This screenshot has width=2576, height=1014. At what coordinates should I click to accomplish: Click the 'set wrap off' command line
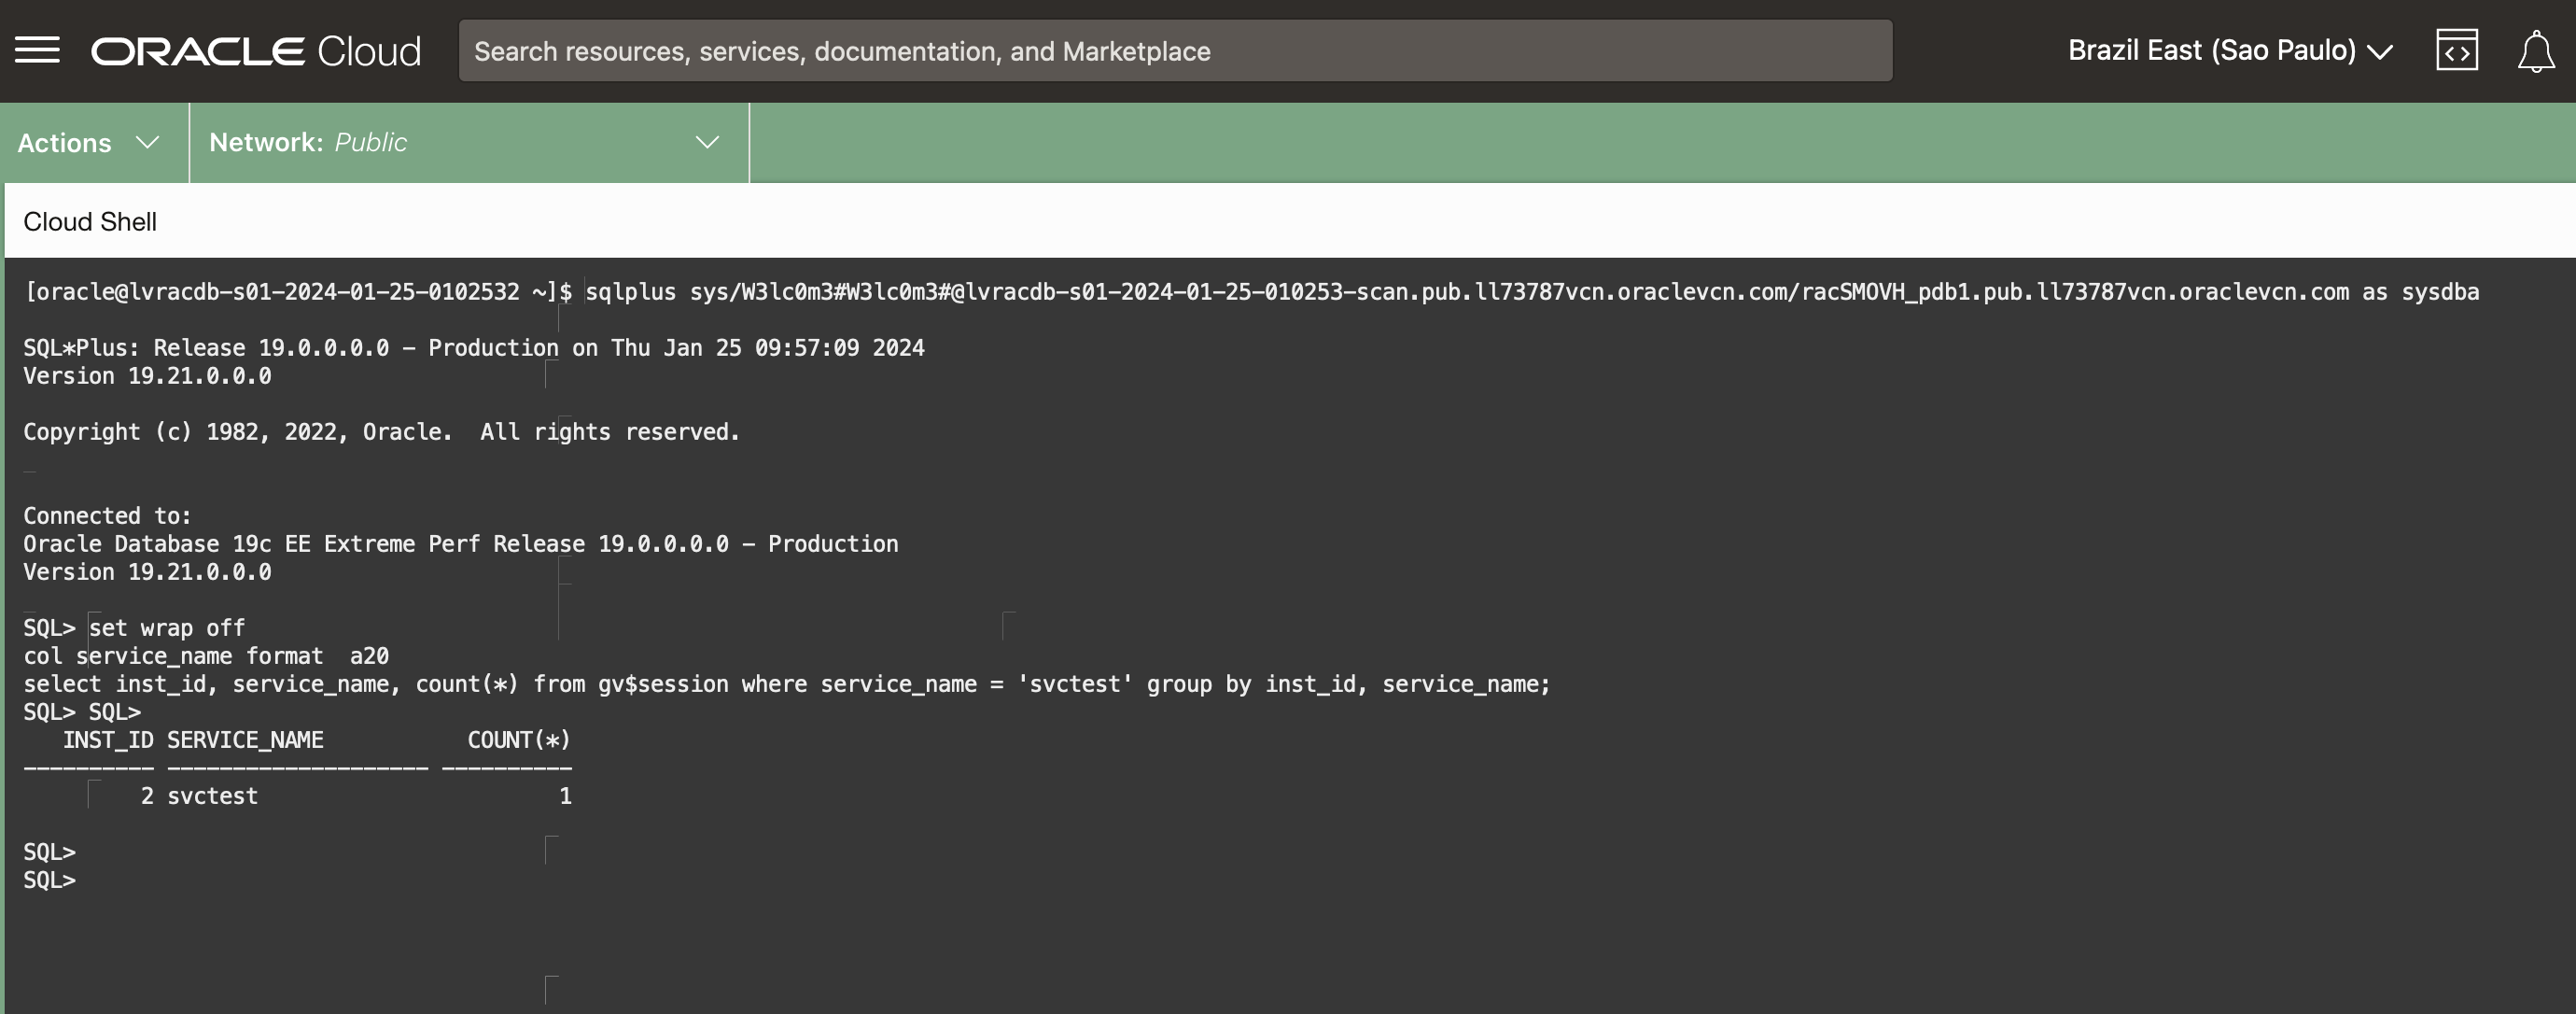[166, 628]
